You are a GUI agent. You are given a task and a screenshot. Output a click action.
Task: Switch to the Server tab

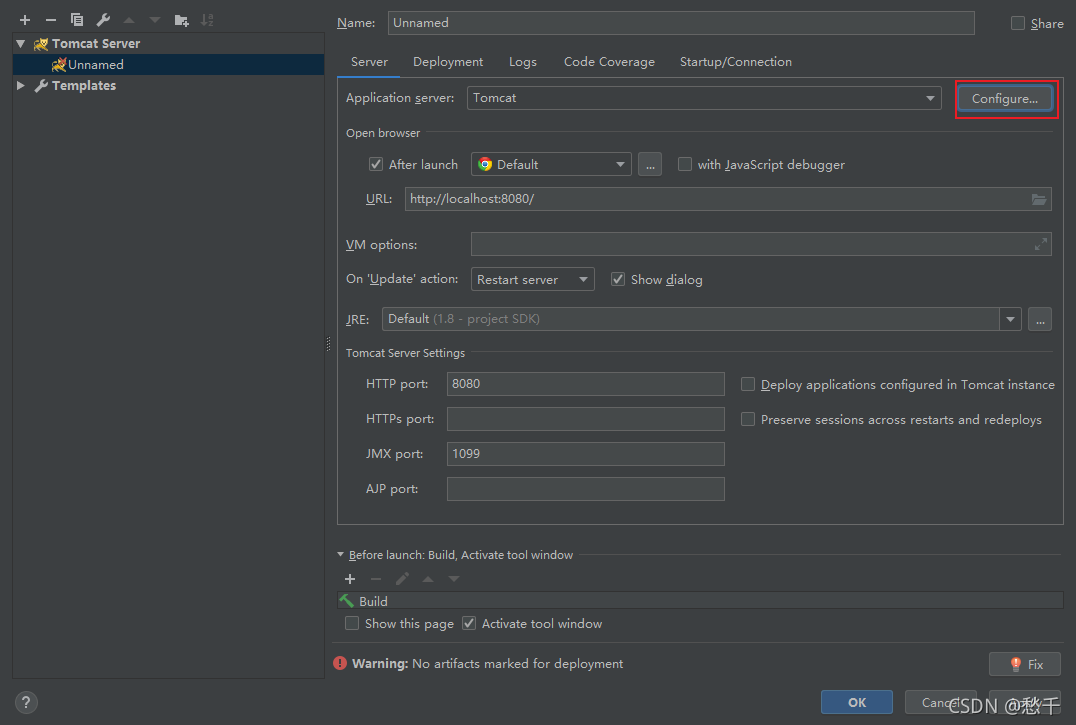[369, 62]
